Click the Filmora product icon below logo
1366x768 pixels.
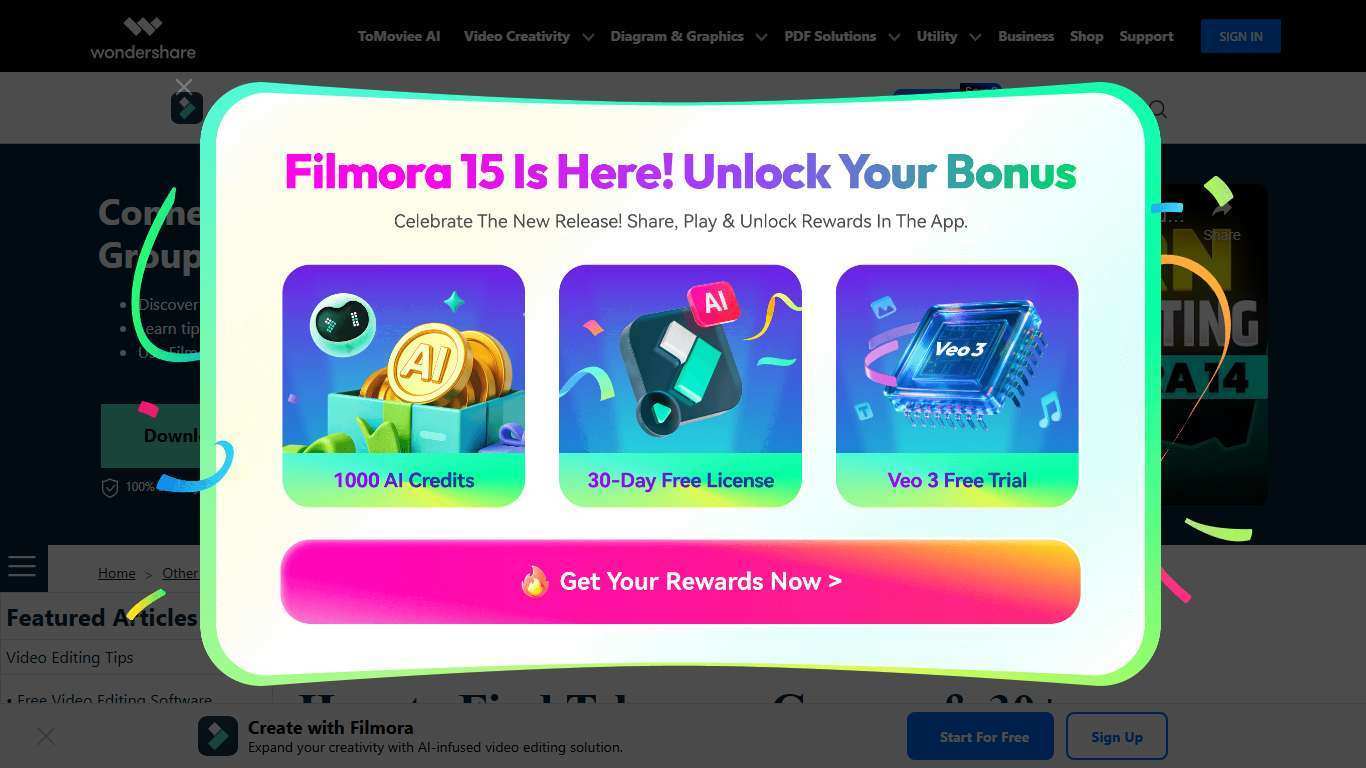tap(186, 108)
